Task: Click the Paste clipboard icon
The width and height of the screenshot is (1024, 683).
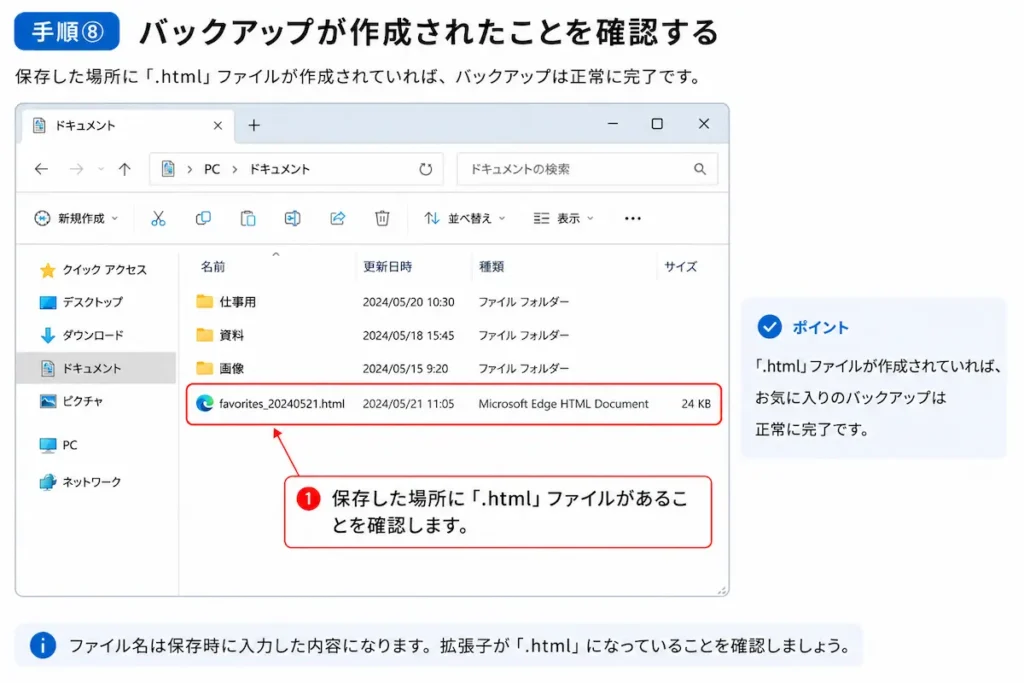Action: 248,218
